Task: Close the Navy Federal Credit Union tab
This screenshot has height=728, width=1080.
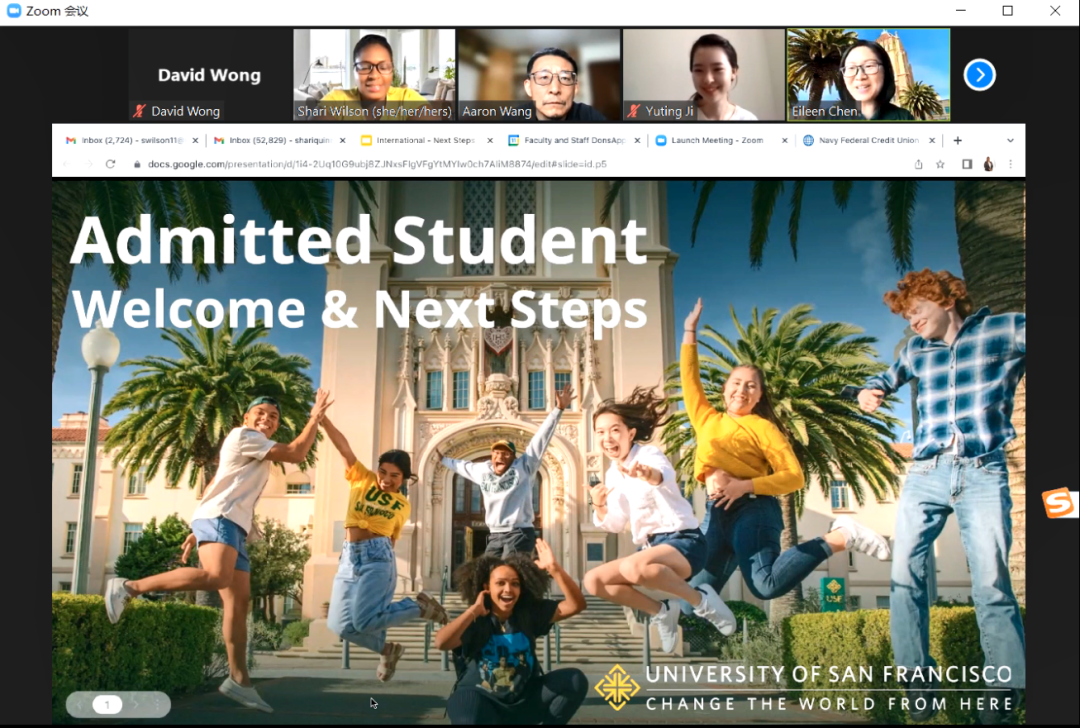Action: [932, 141]
